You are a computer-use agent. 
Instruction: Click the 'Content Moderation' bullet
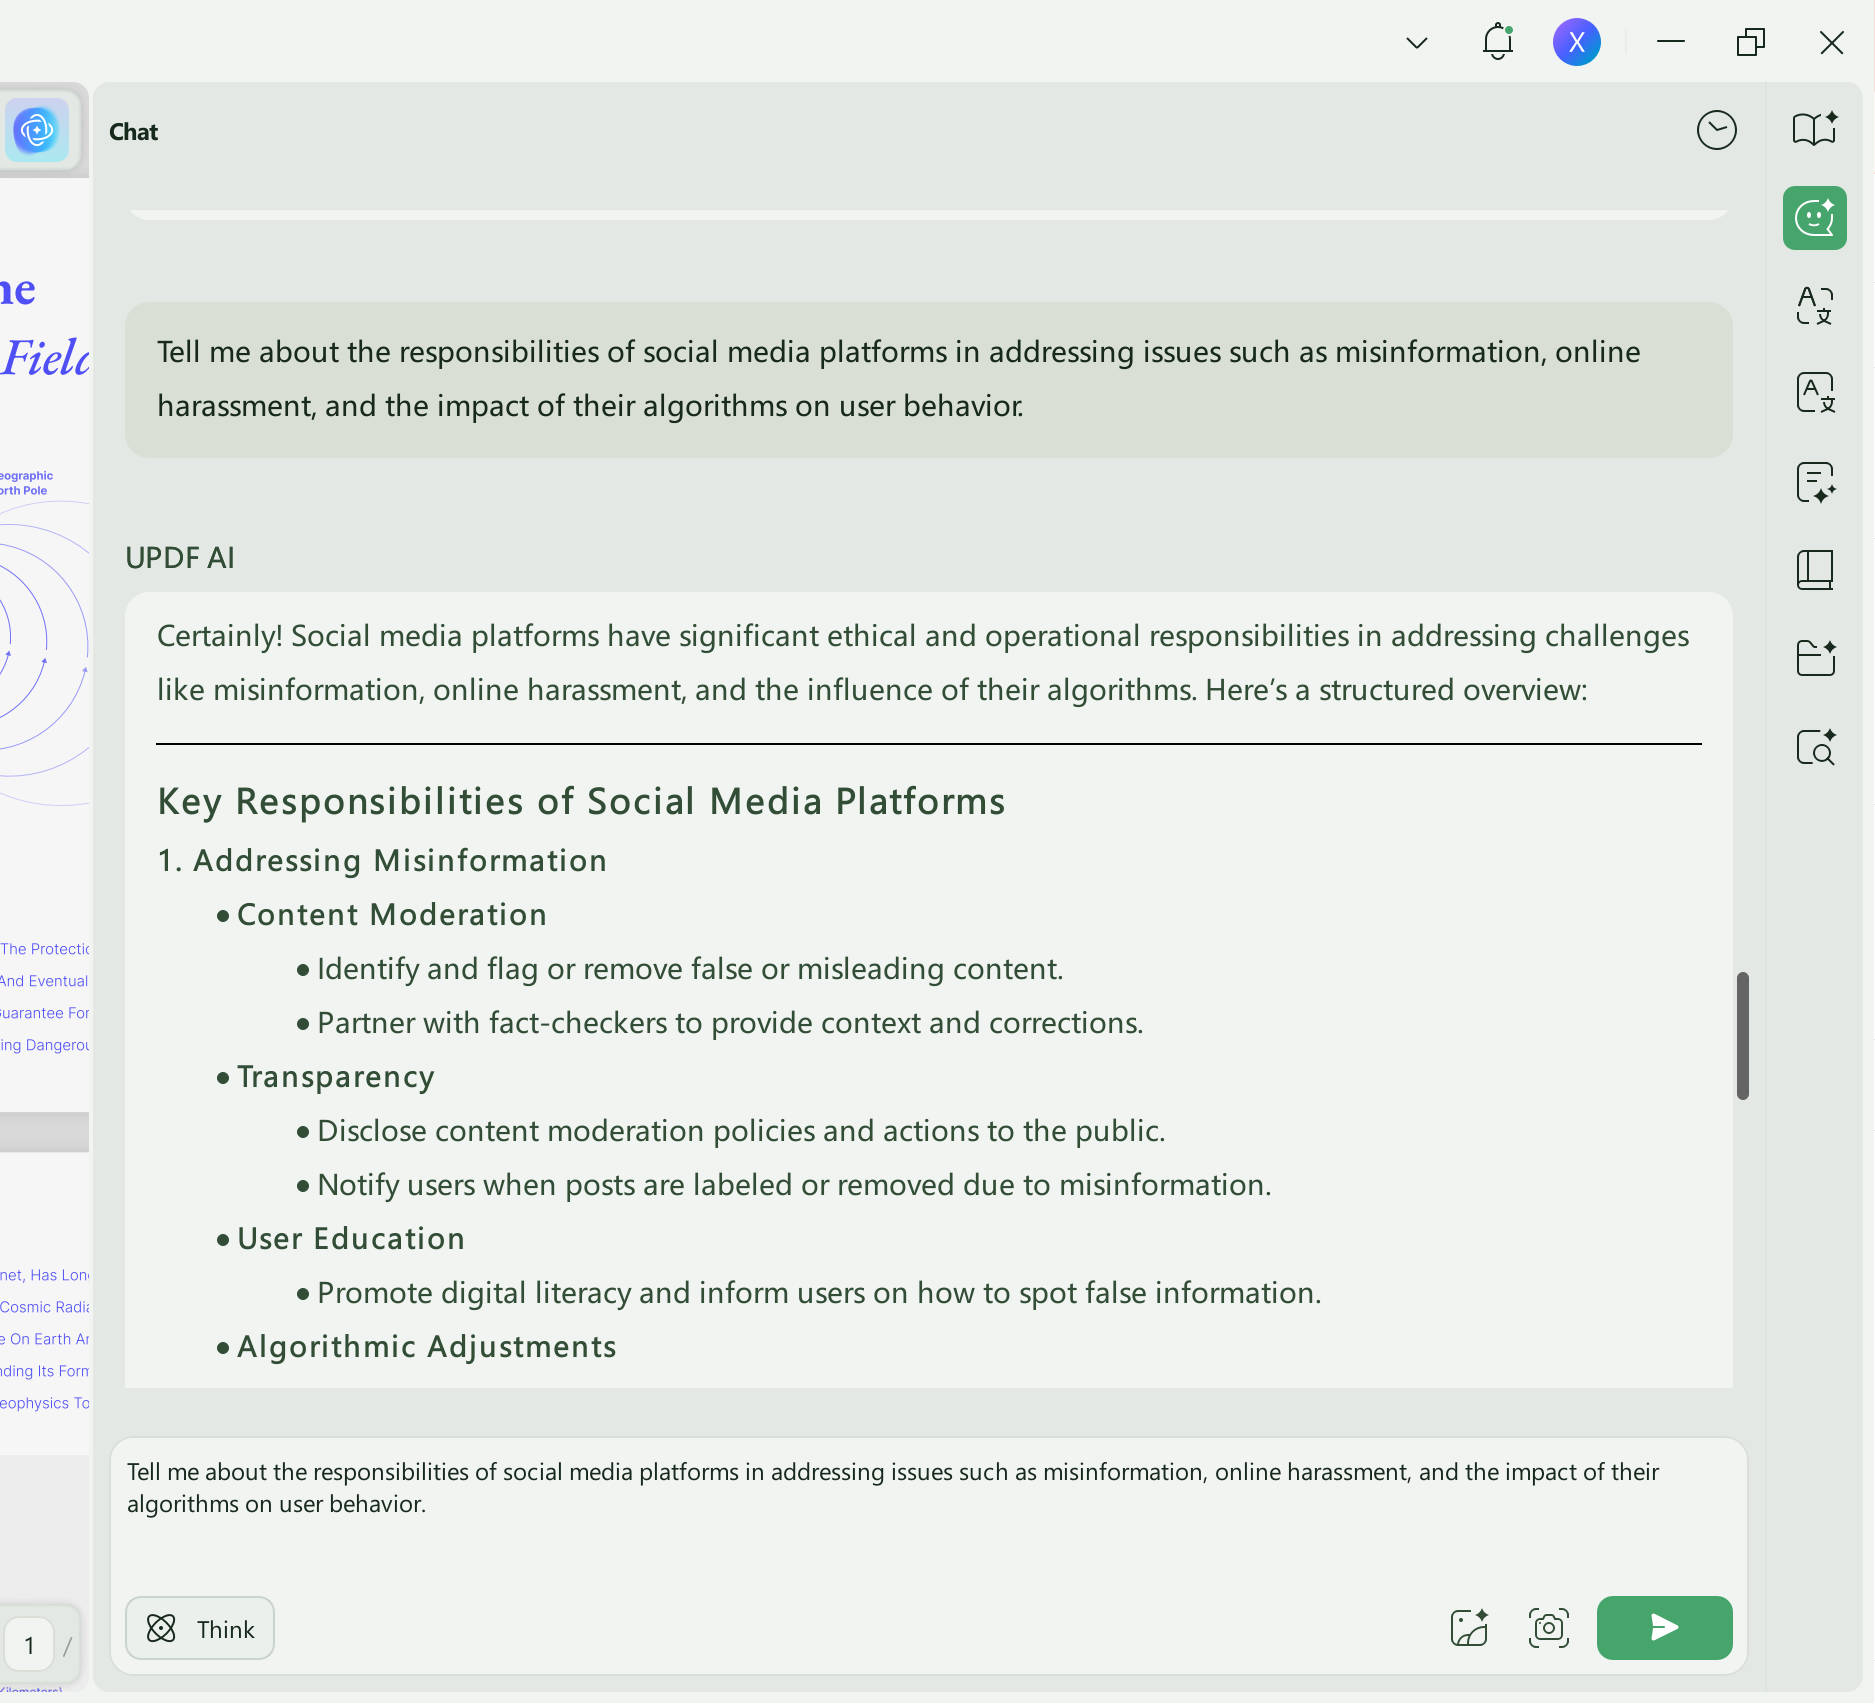[x=391, y=914]
